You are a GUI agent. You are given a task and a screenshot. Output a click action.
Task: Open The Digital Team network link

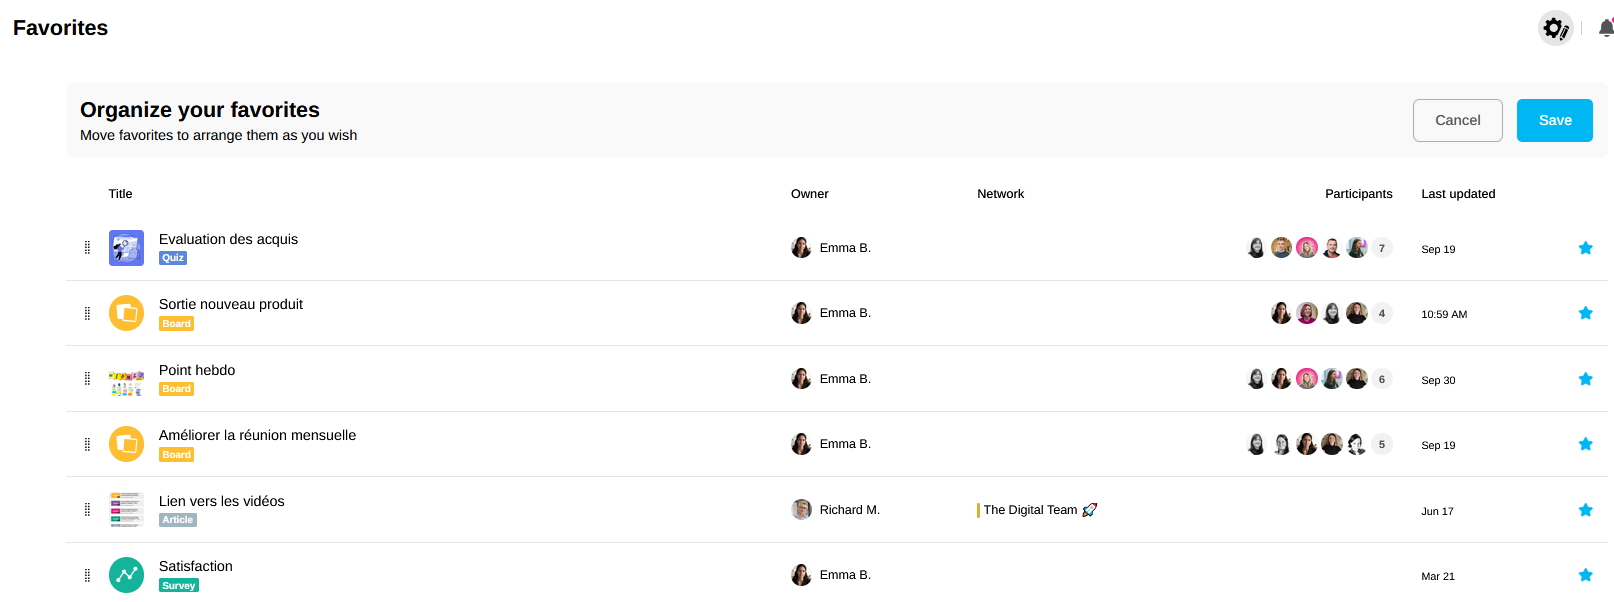(1030, 510)
